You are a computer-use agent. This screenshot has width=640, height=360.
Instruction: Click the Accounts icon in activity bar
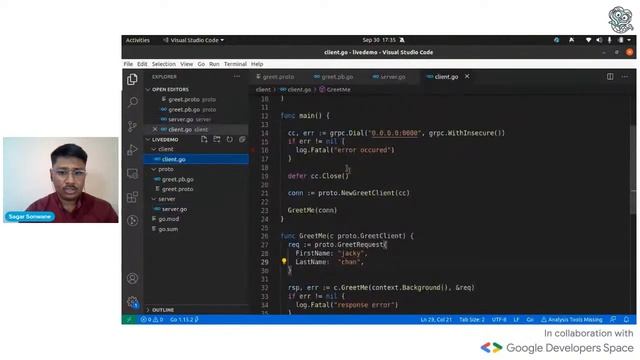click(x=132, y=278)
